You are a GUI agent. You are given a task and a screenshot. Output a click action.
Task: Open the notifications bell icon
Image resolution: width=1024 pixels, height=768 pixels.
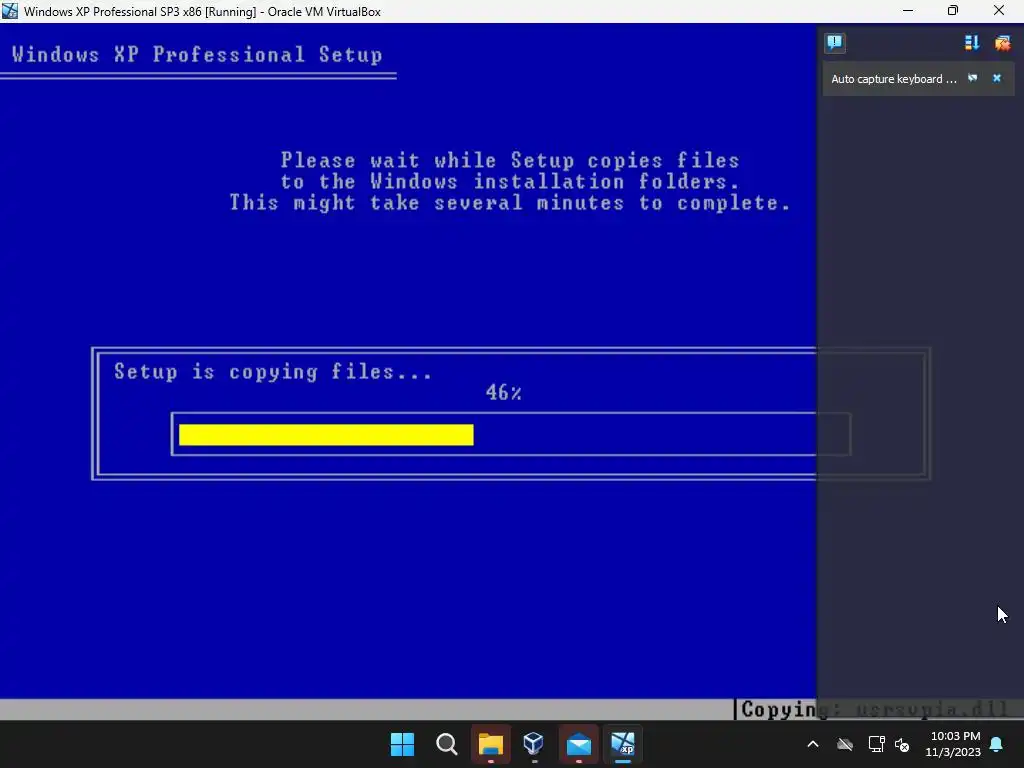point(997,744)
